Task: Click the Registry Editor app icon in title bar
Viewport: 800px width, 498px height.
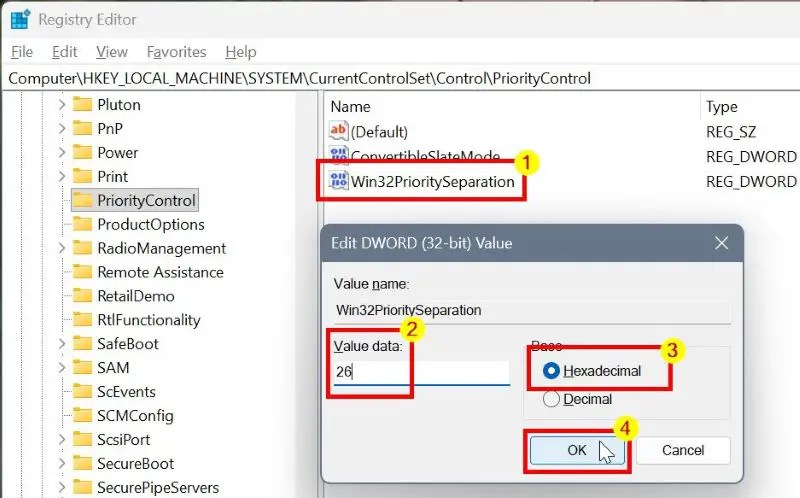Action: tap(20, 19)
